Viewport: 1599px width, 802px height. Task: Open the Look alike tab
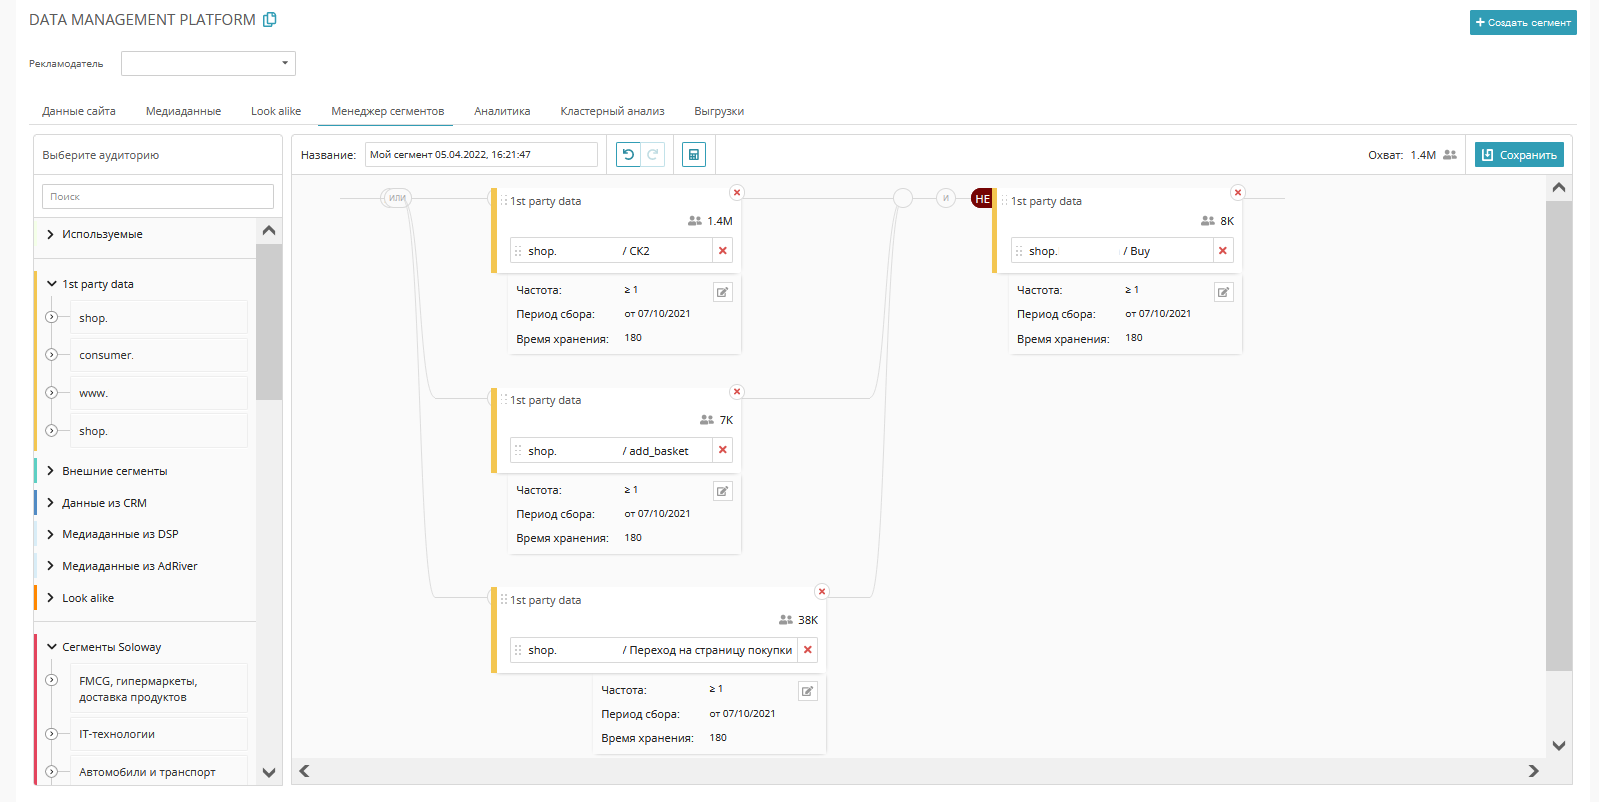(276, 112)
